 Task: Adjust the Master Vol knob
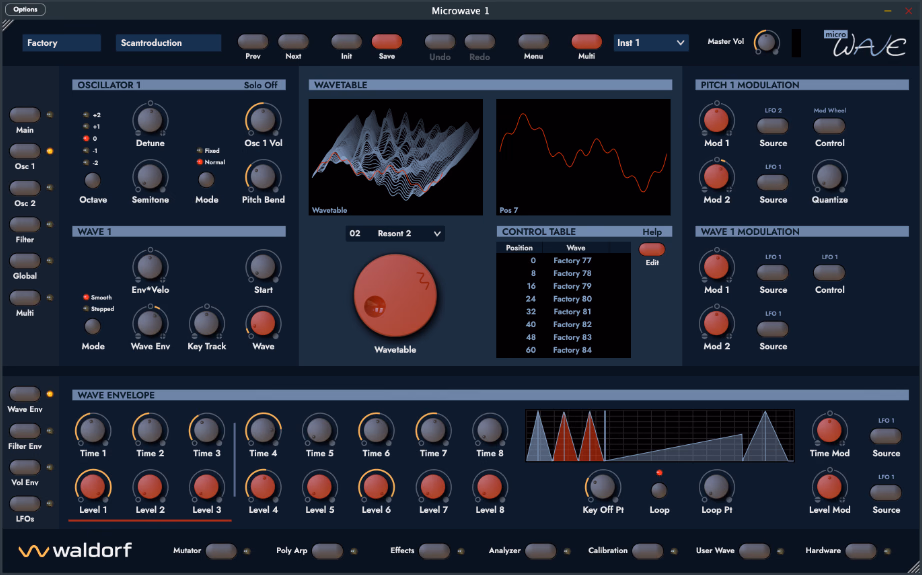(x=766, y=42)
